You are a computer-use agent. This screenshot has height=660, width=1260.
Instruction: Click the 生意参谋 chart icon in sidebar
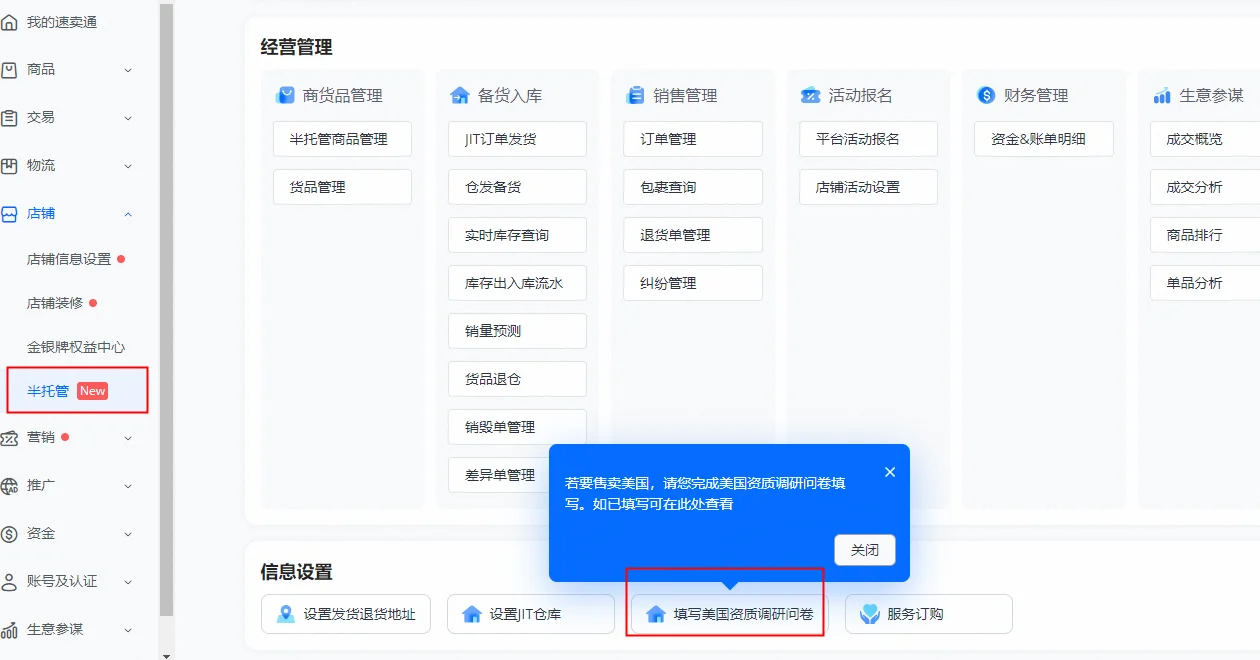(x=9, y=630)
